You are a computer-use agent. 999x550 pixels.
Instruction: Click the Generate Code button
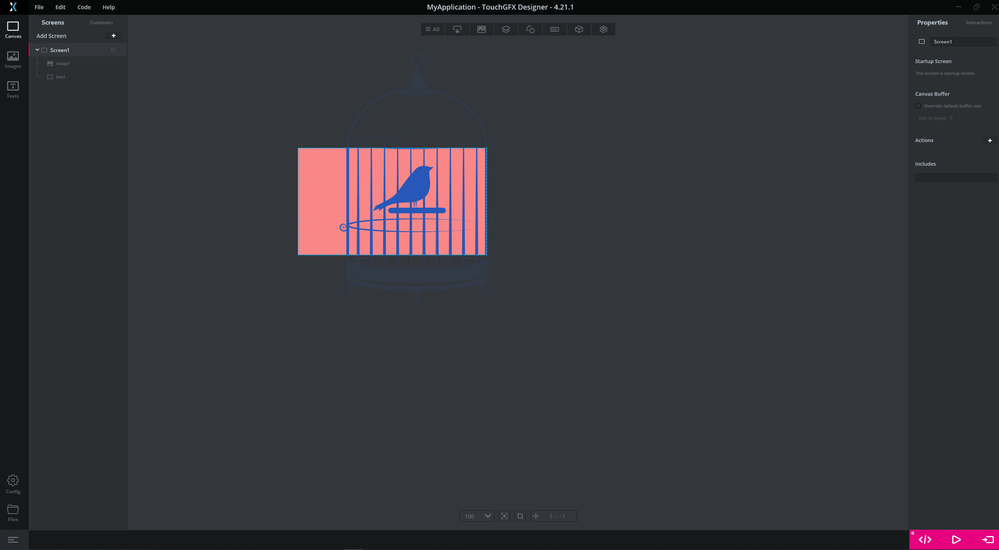[924, 540]
